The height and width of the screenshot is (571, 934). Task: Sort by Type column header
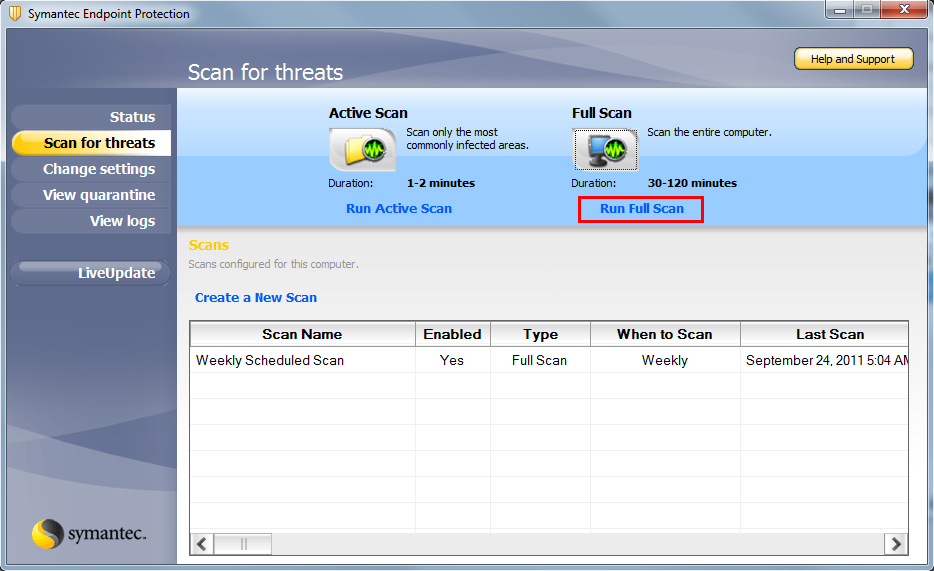coord(540,334)
